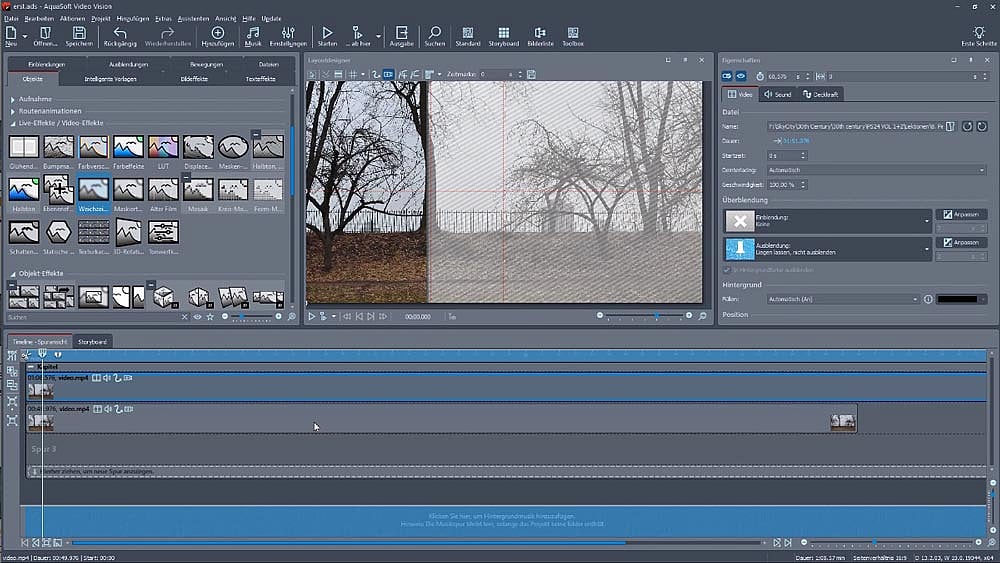Screen dimensions: 1000x563
Task: Select the Mosaik effect thumbnail
Action: coord(197,189)
